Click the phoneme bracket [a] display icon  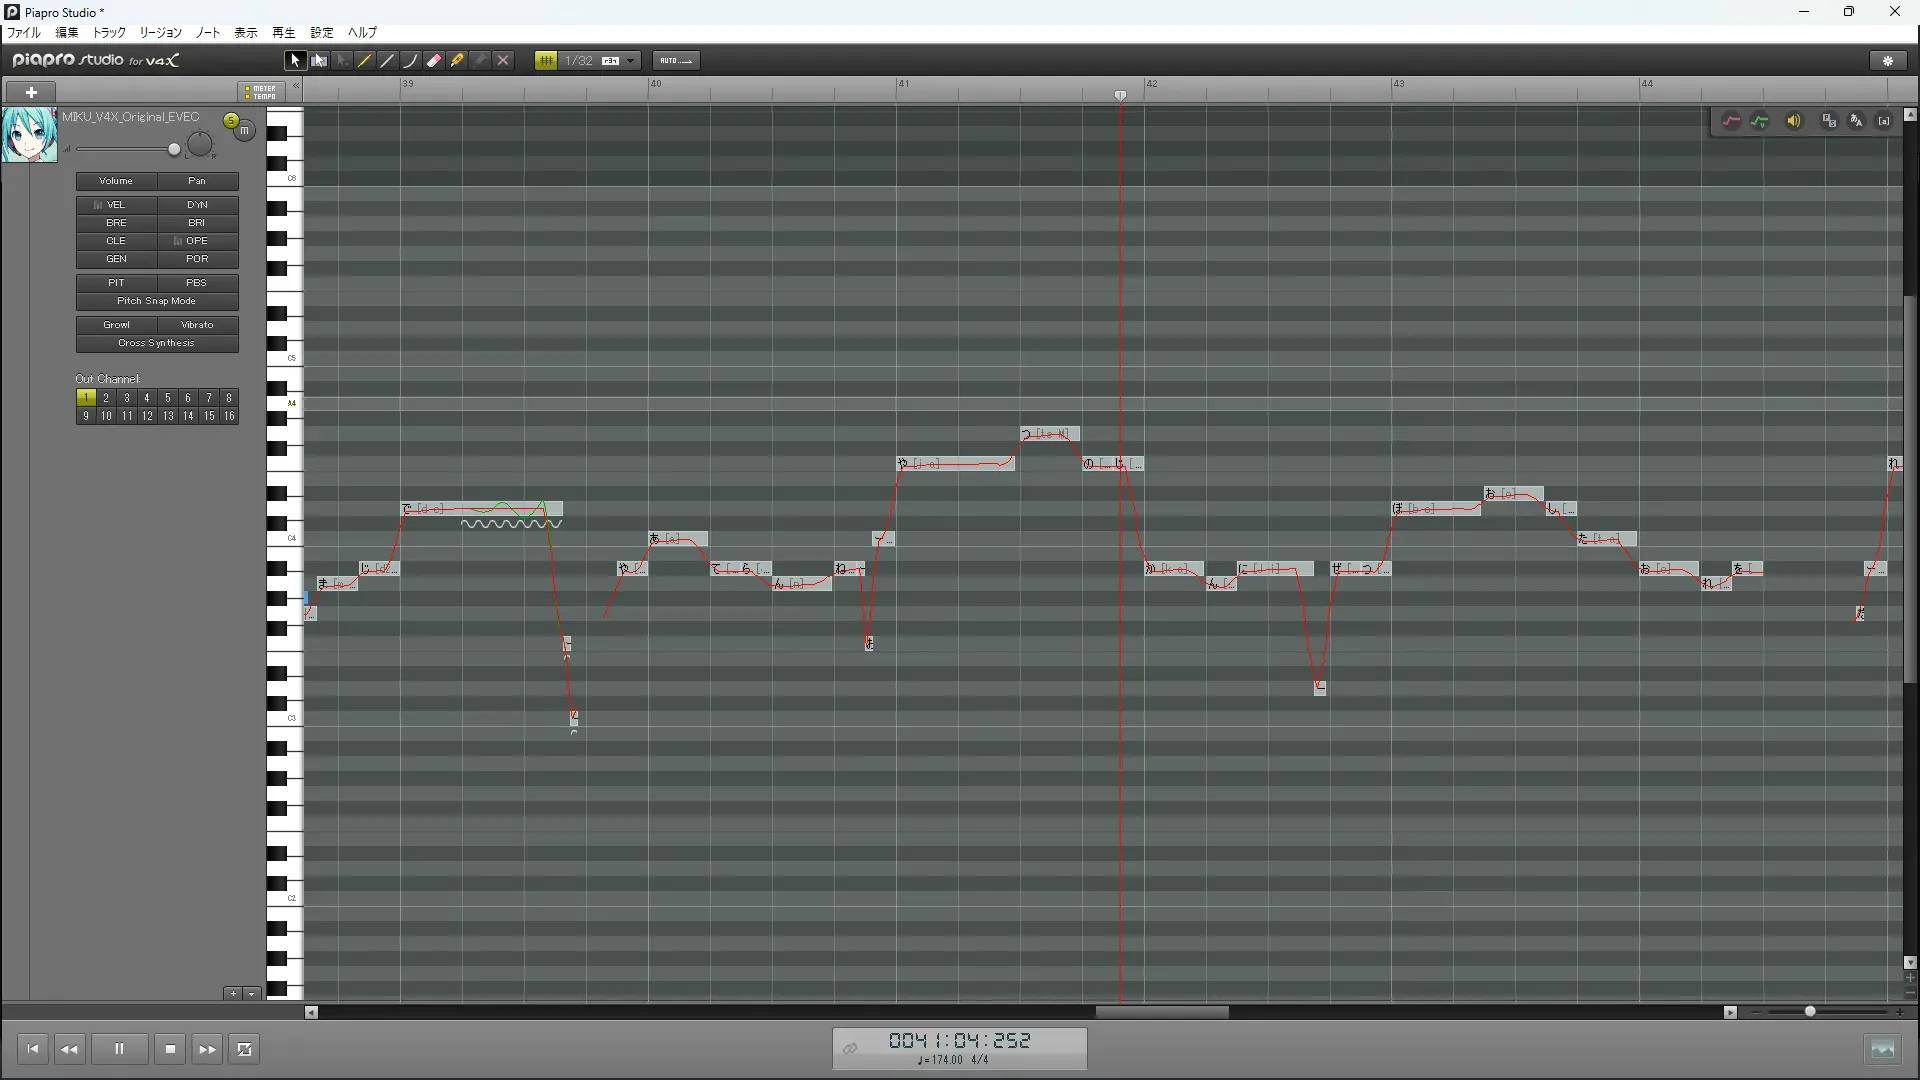(x=1884, y=121)
